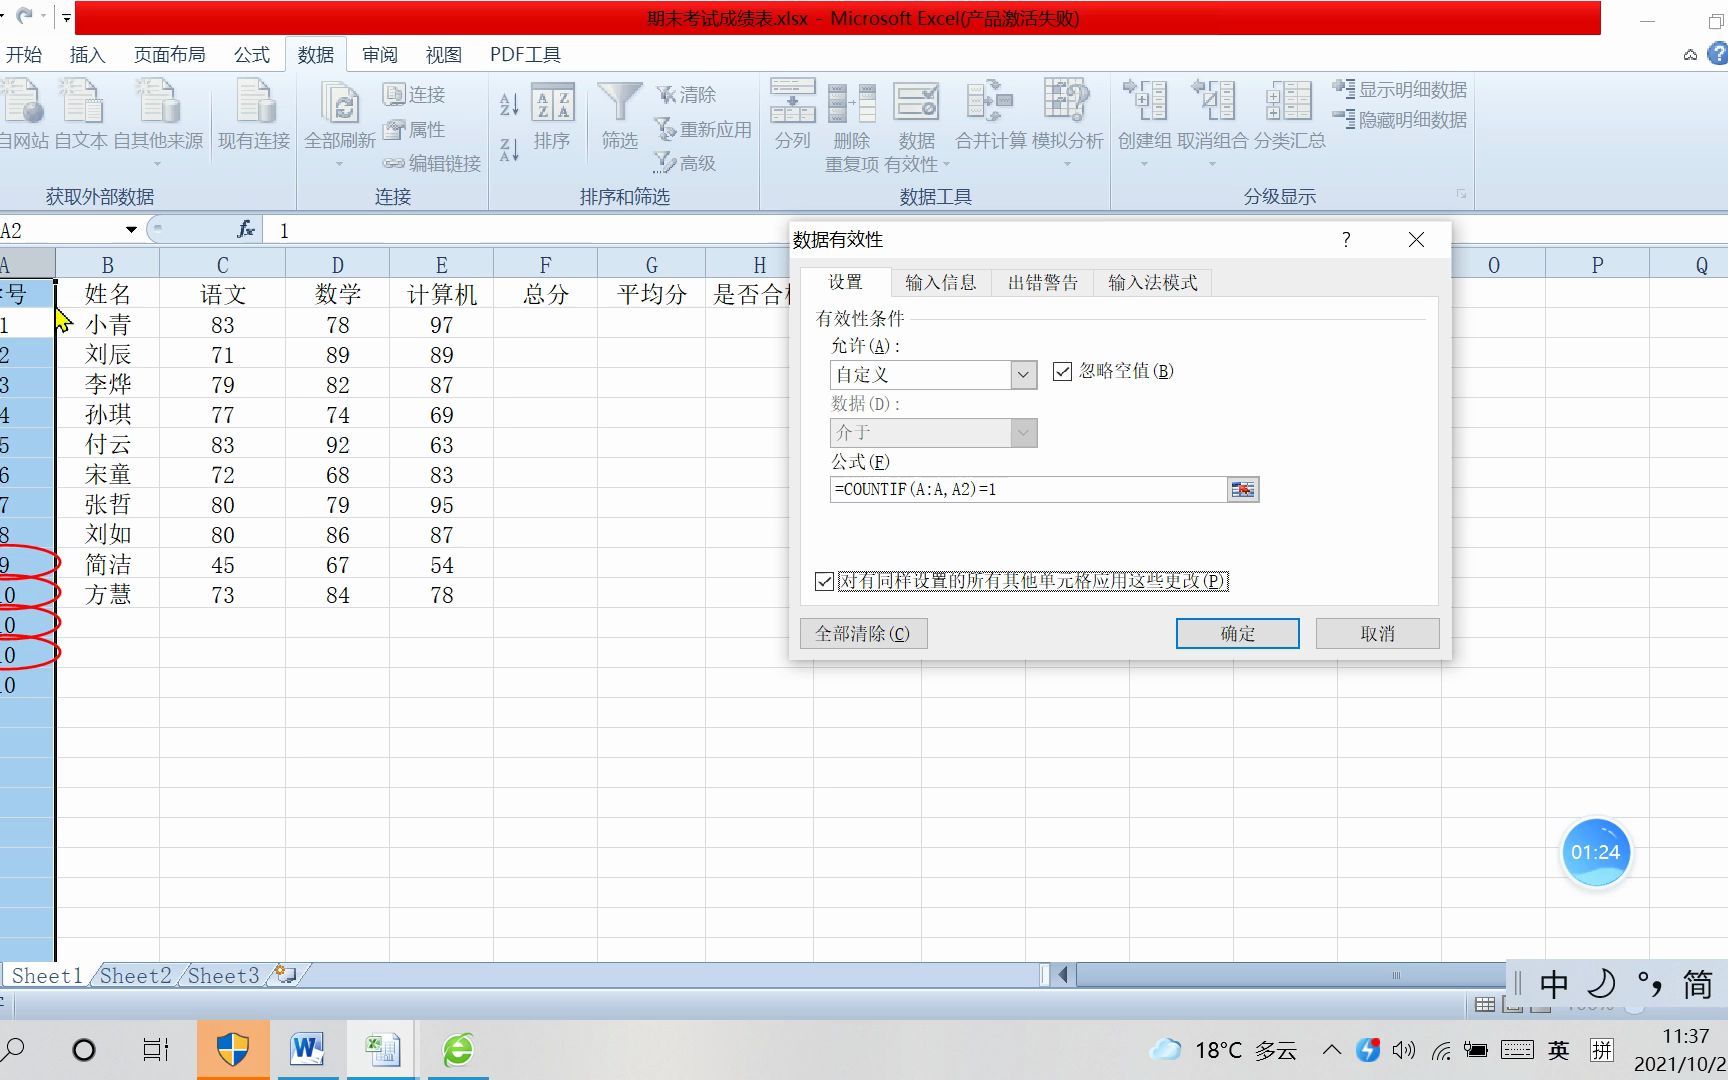
Task: Switch to the 审阅 ribbon tab
Action: 380,55
